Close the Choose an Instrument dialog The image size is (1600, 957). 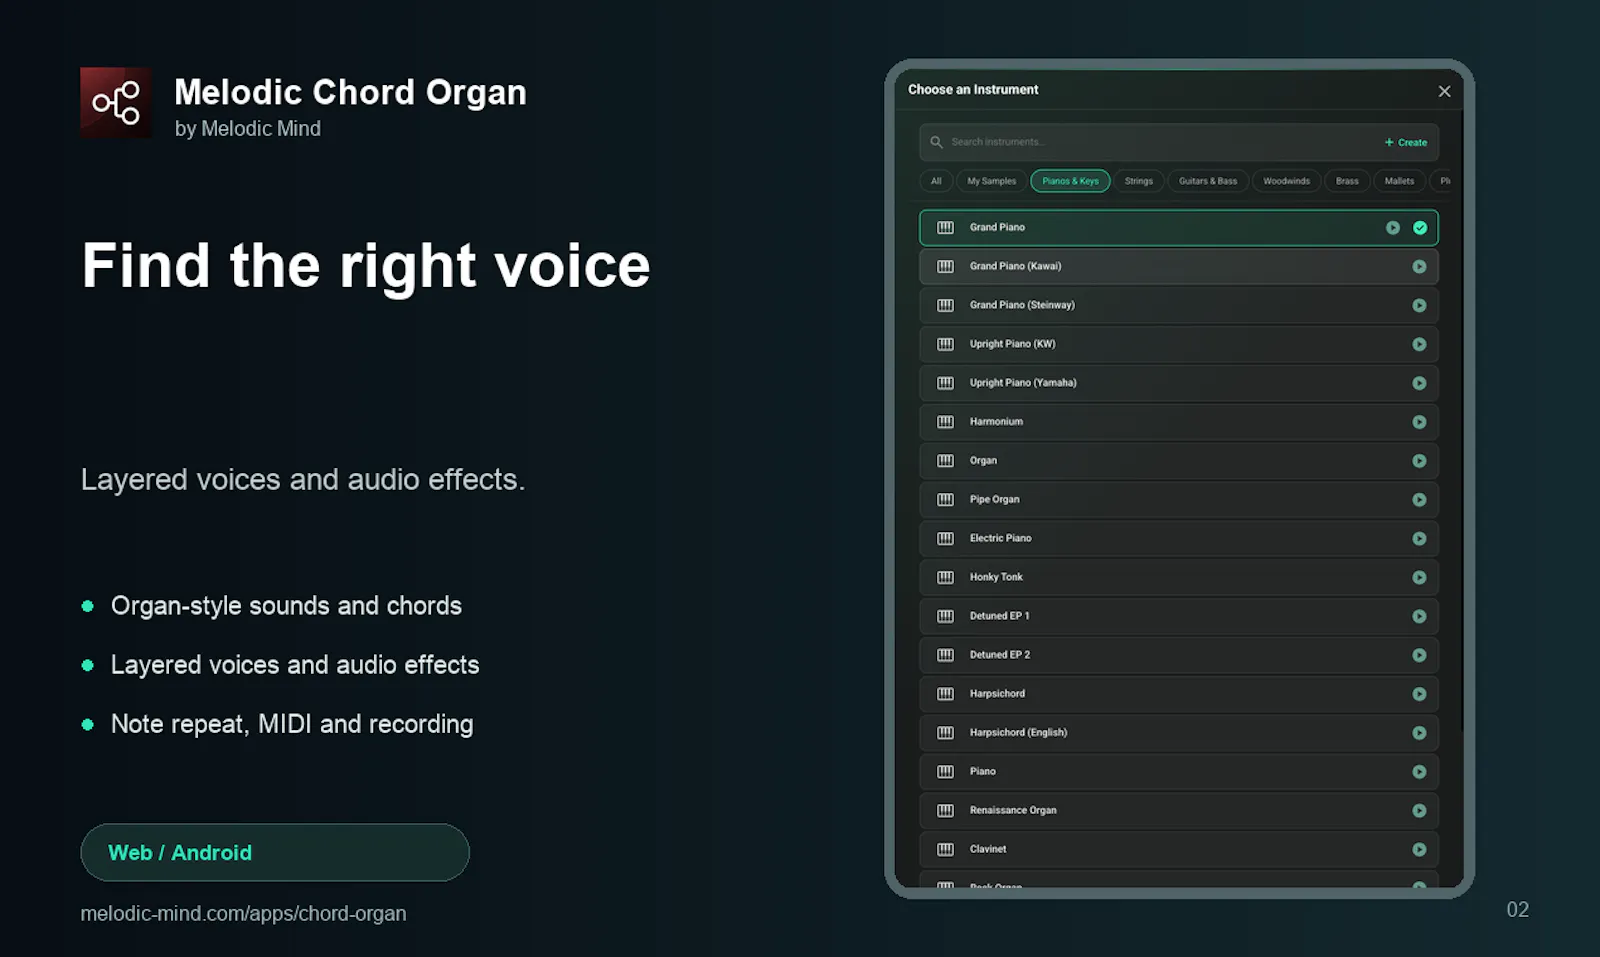(1444, 91)
